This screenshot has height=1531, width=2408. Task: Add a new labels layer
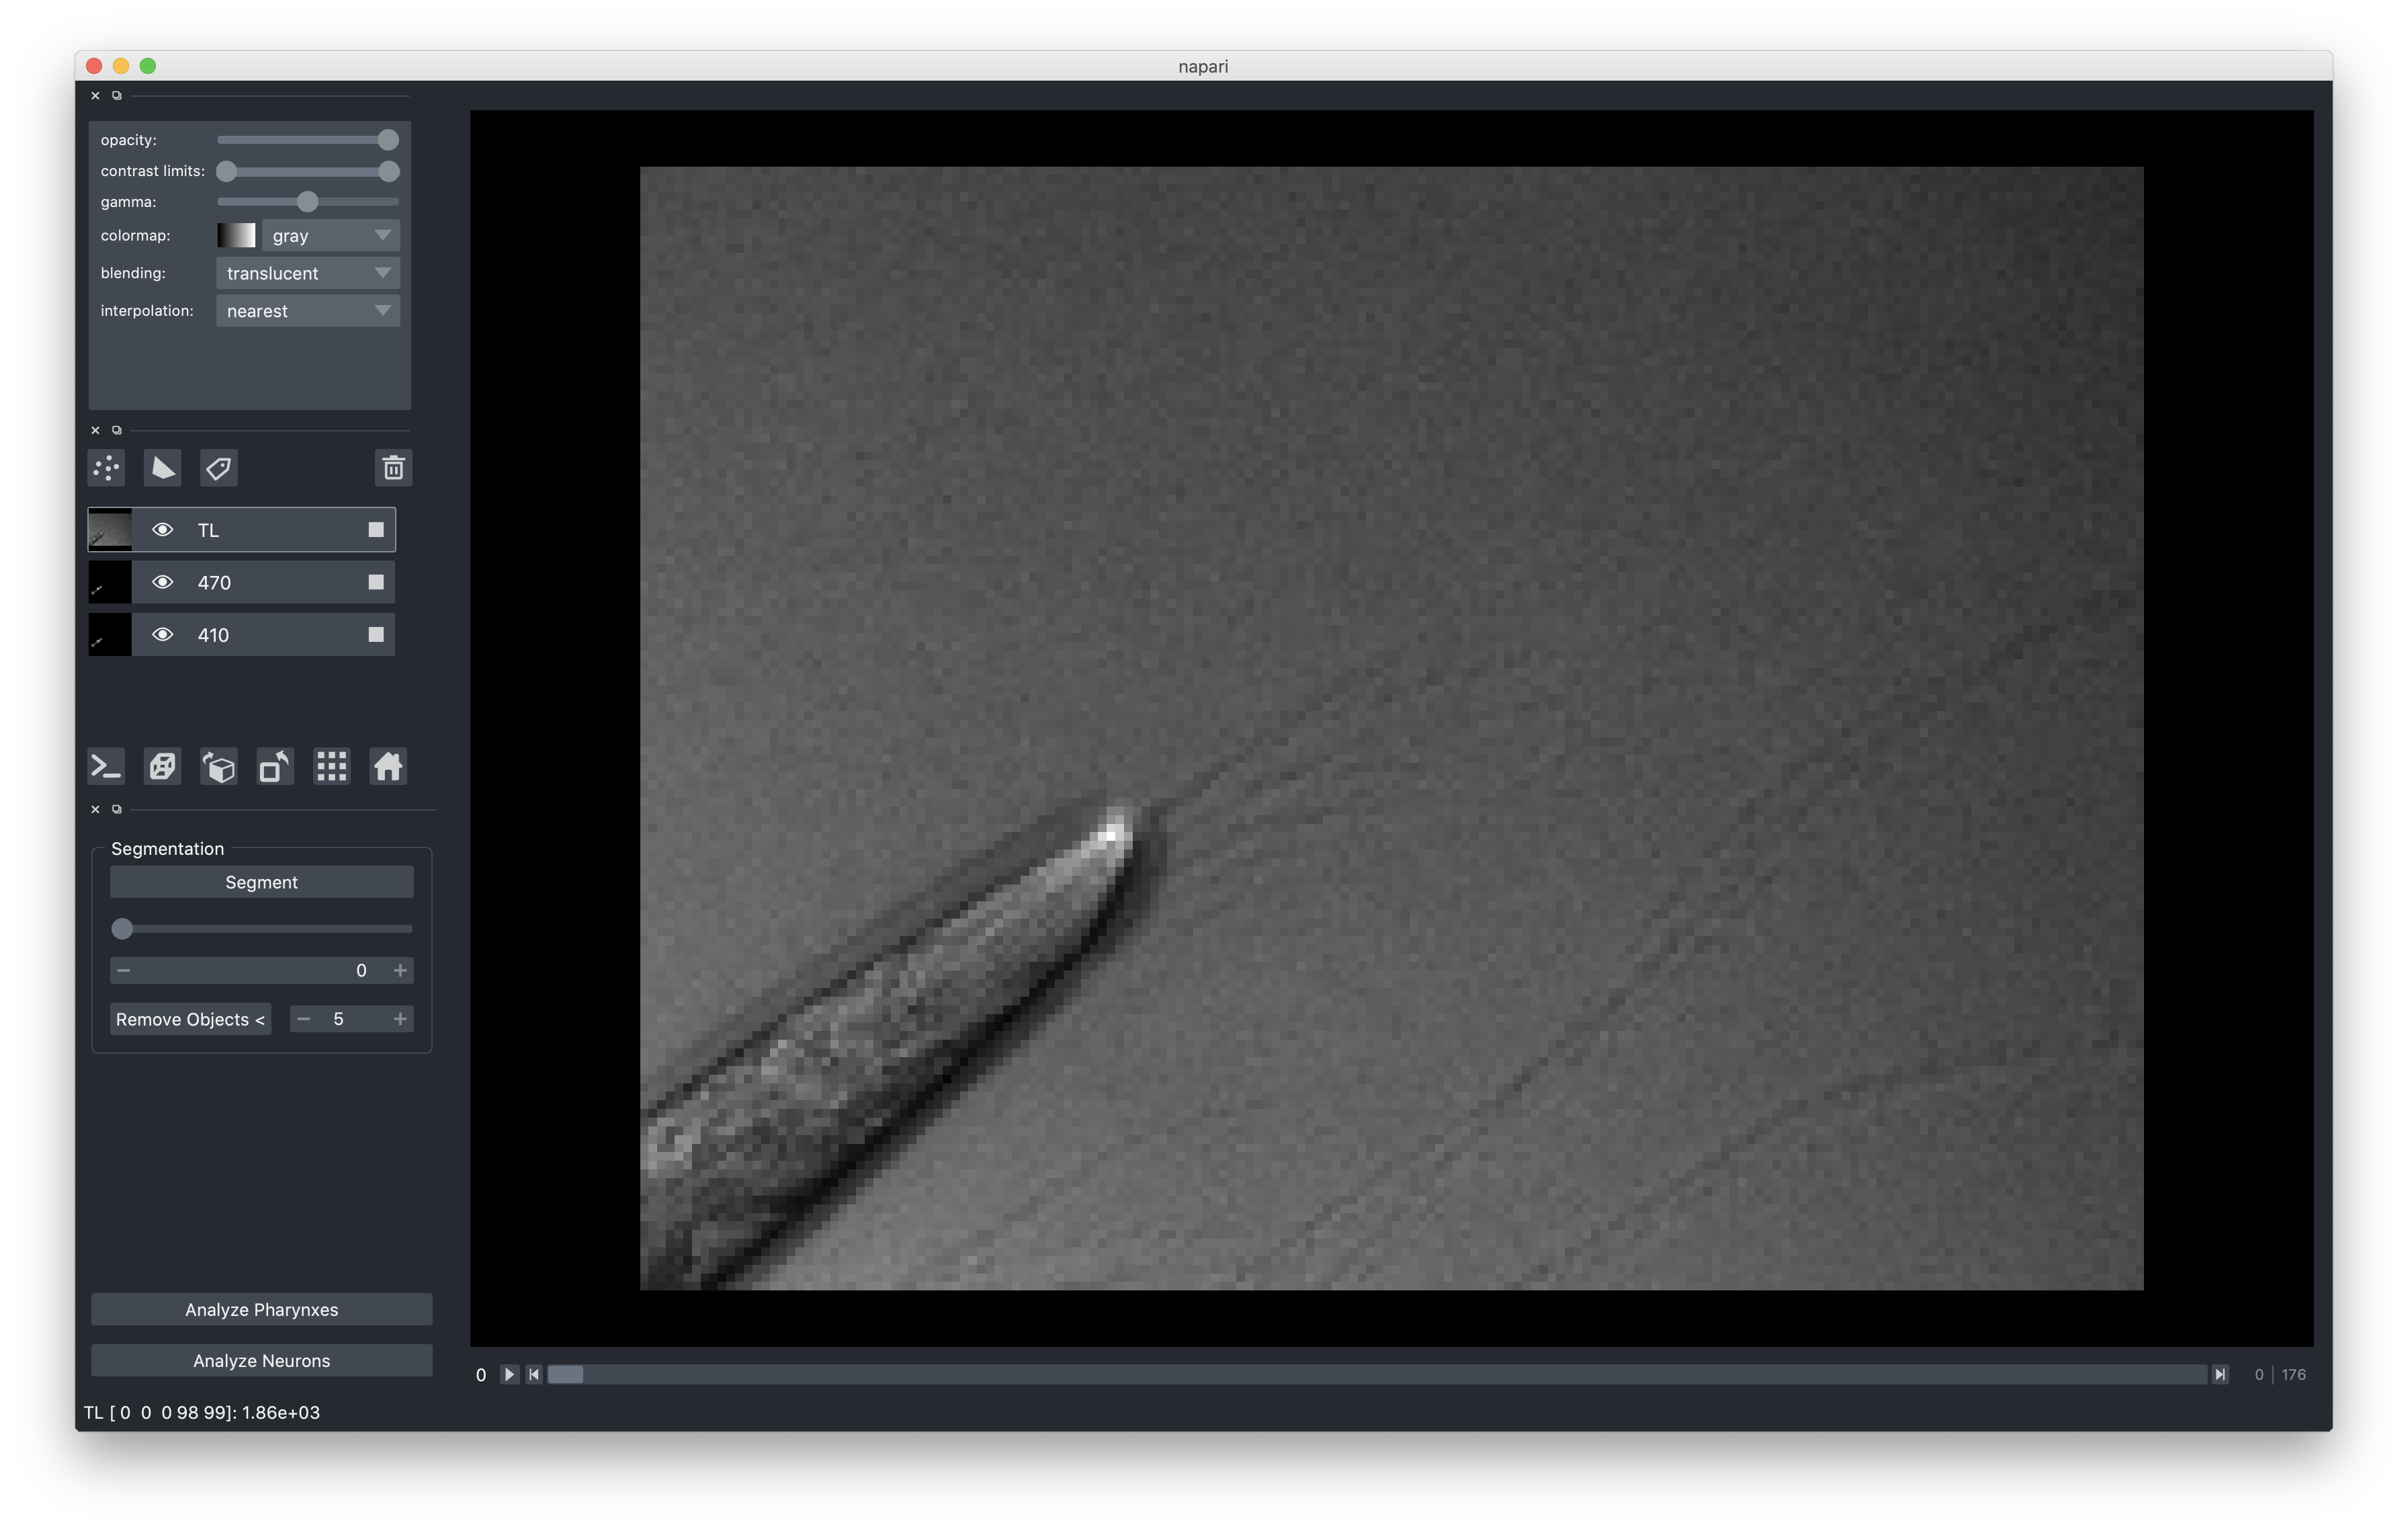tap(218, 468)
